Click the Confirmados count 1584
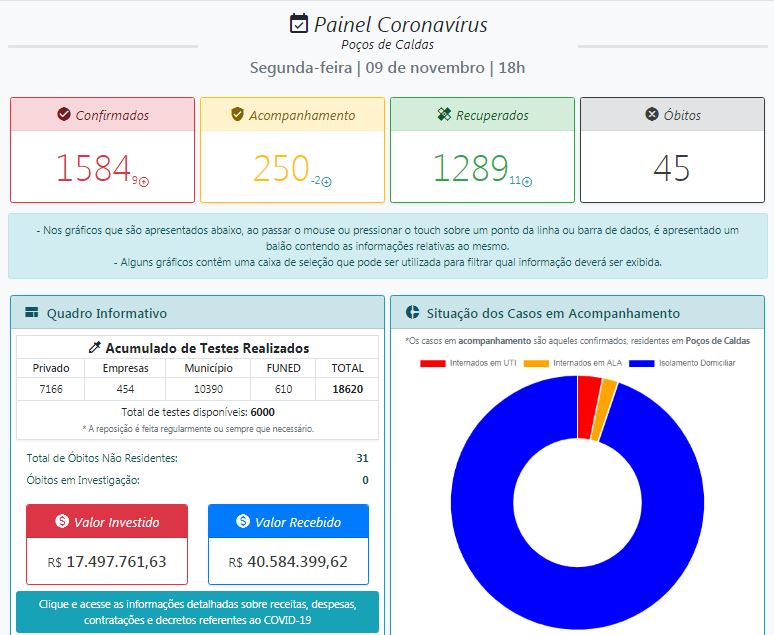 point(93,168)
